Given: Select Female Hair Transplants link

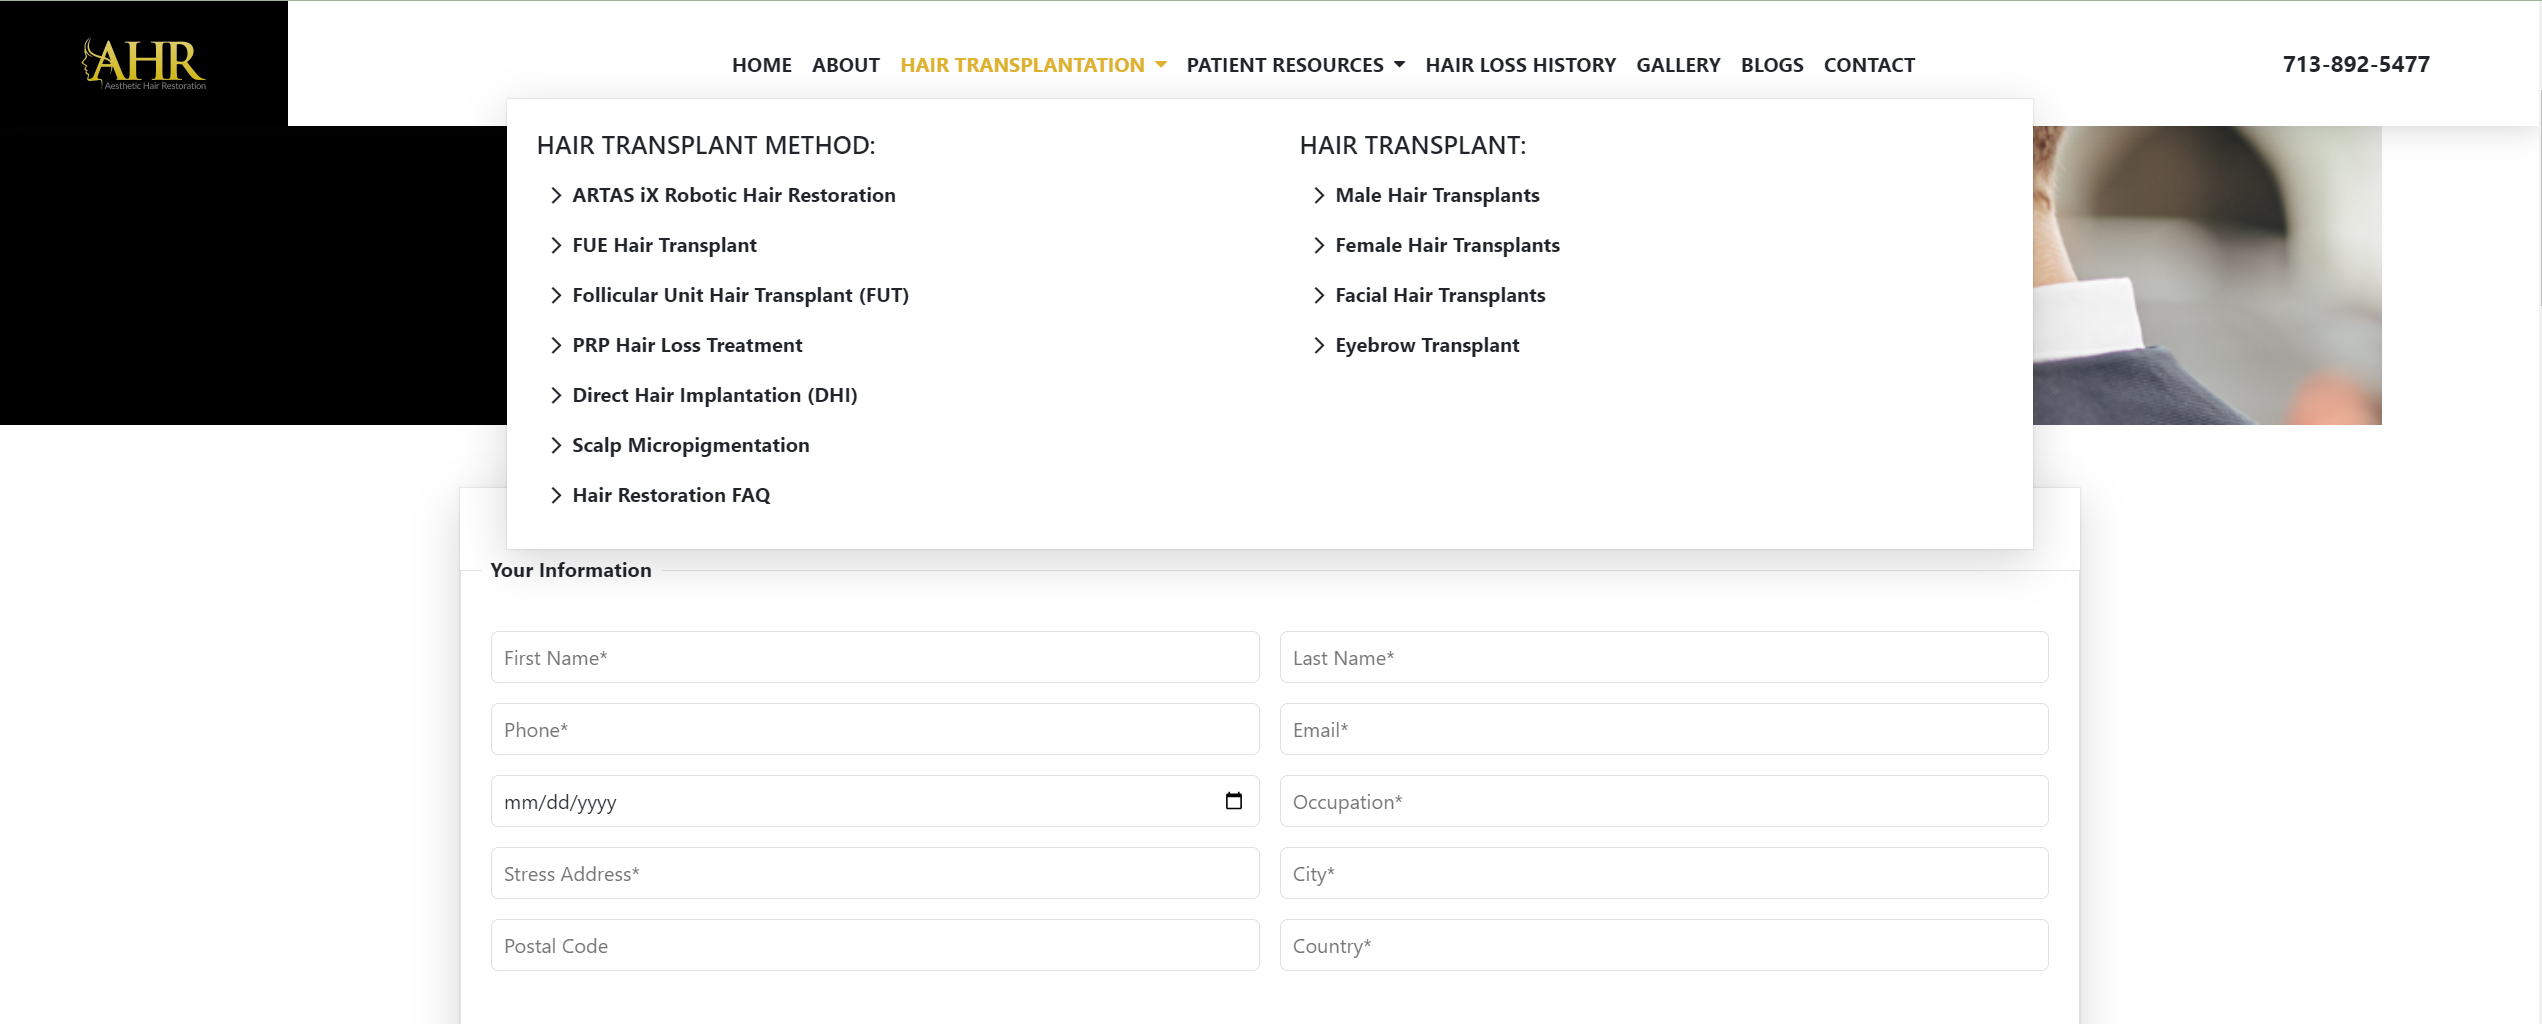Looking at the screenshot, I should [x=1446, y=246].
